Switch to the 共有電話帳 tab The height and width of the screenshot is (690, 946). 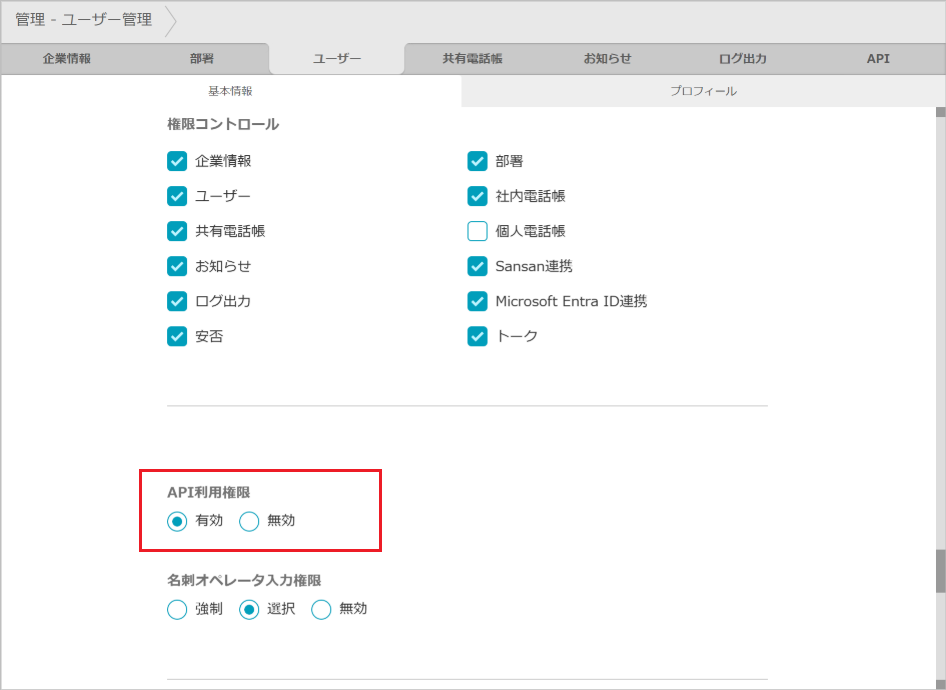tap(472, 59)
